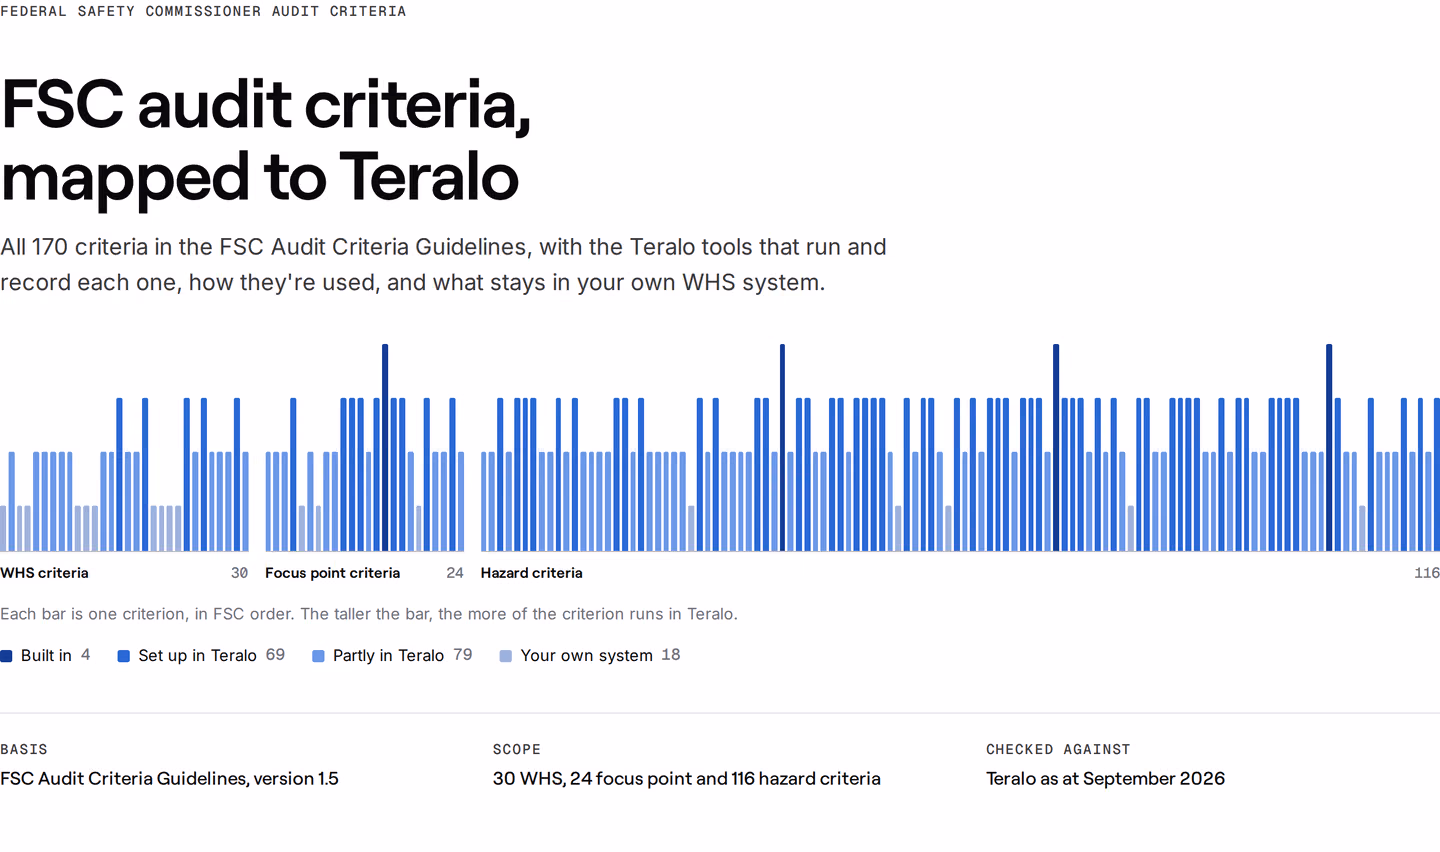Select the 'Partly in Teralo' legend label
Viewport: 1440px width, 852px height.
click(388, 655)
